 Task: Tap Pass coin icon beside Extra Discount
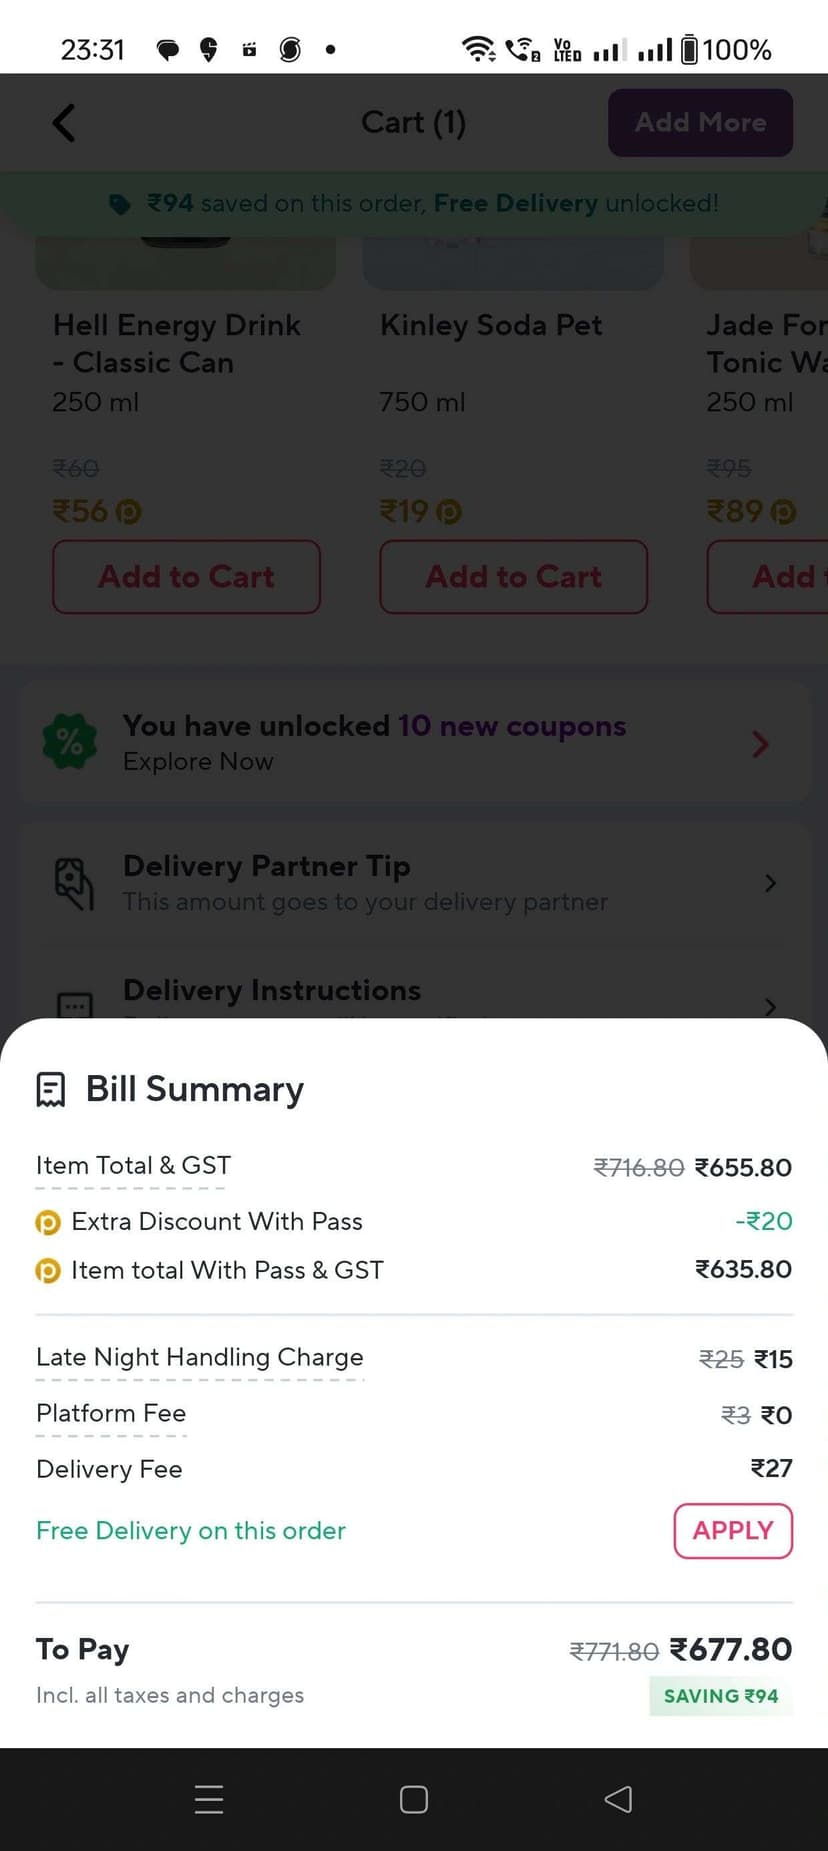point(48,1222)
